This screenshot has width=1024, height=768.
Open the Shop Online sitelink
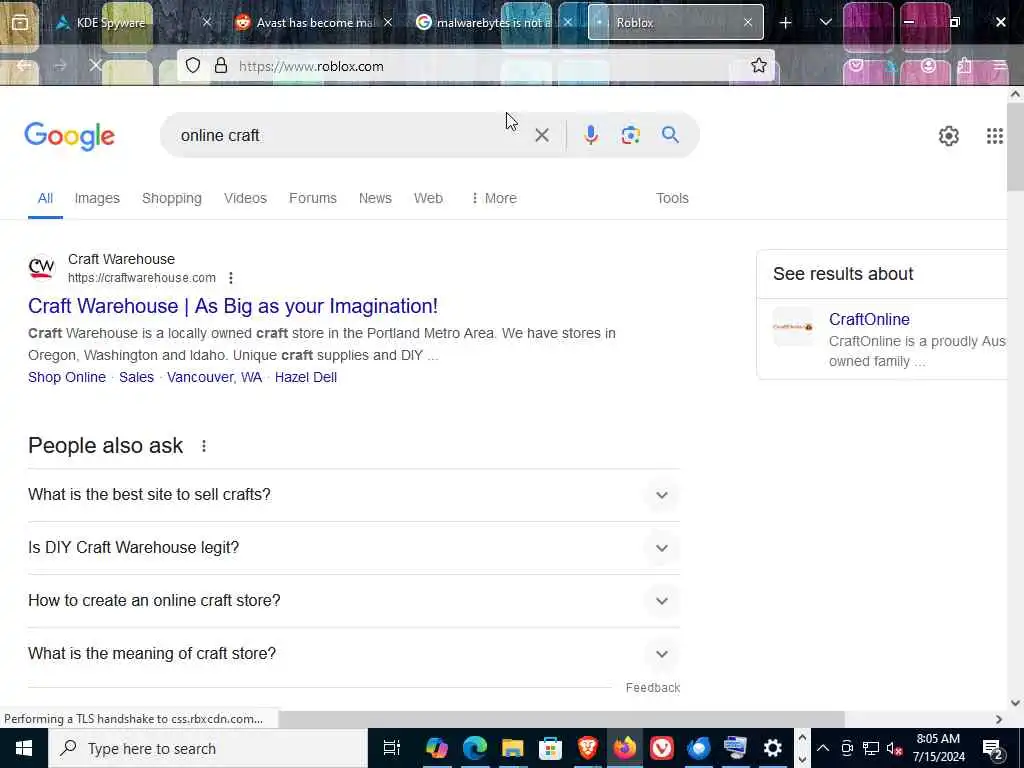coord(67,377)
